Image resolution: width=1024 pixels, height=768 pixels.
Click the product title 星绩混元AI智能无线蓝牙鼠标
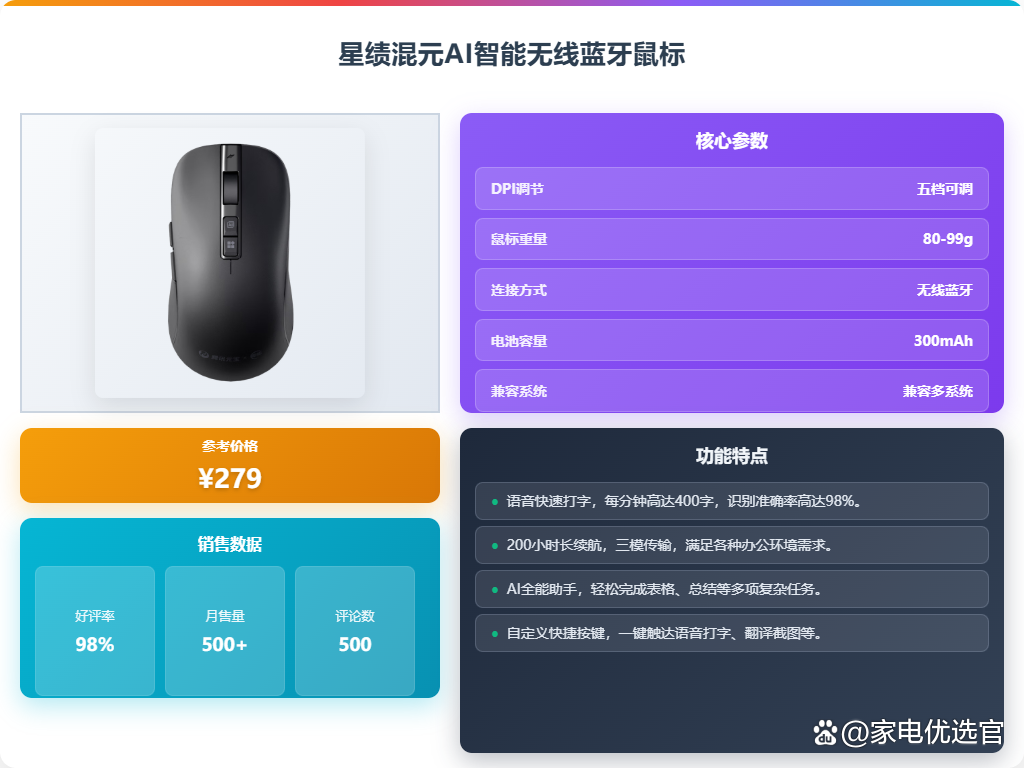coord(512,54)
